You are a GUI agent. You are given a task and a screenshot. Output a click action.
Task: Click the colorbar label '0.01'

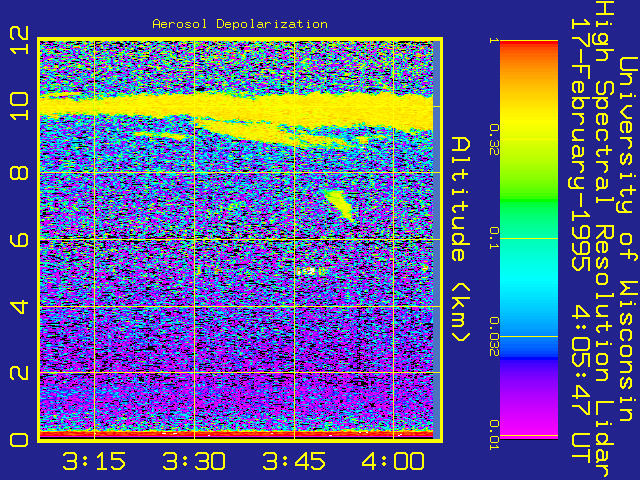494,435
